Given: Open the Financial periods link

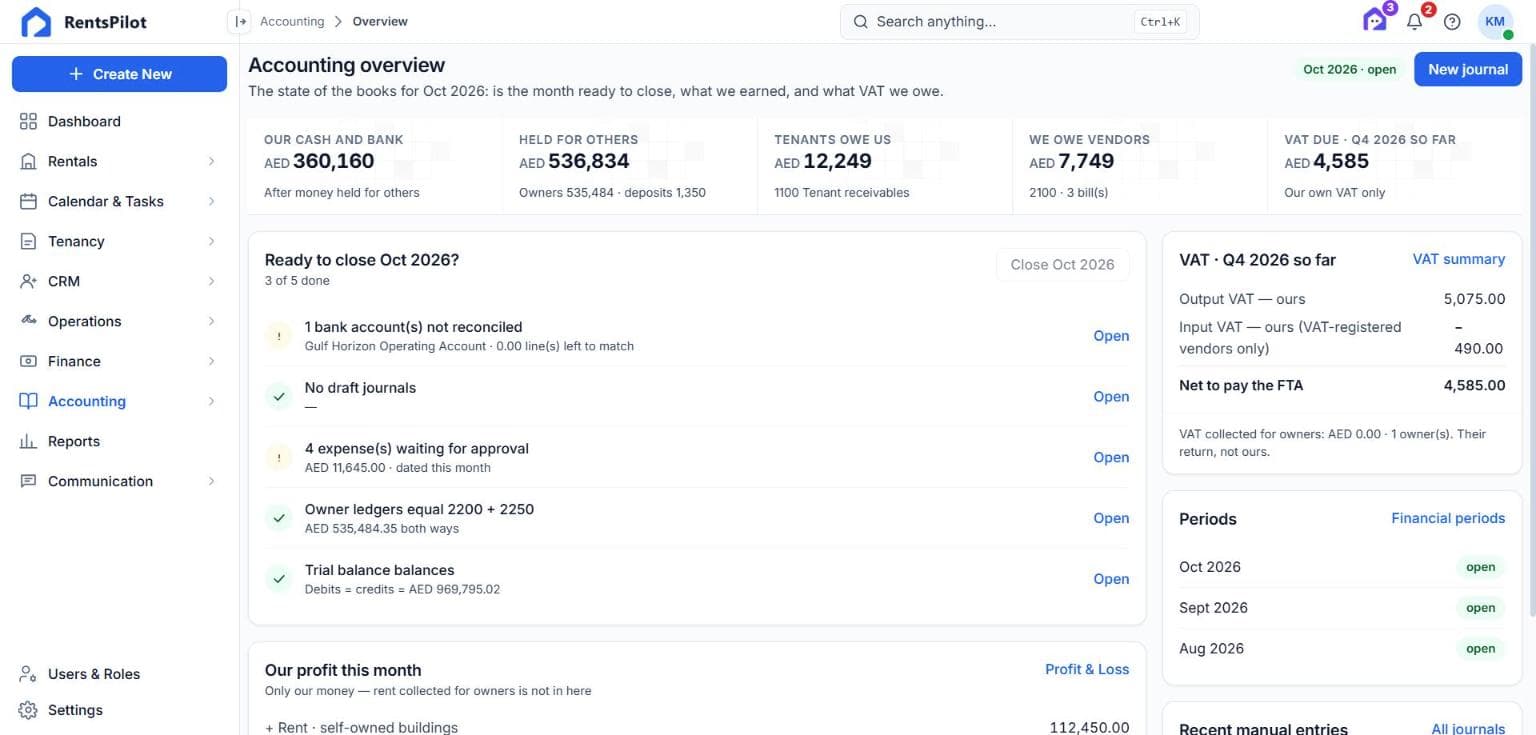Looking at the screenshot, I should (1448, 518).
